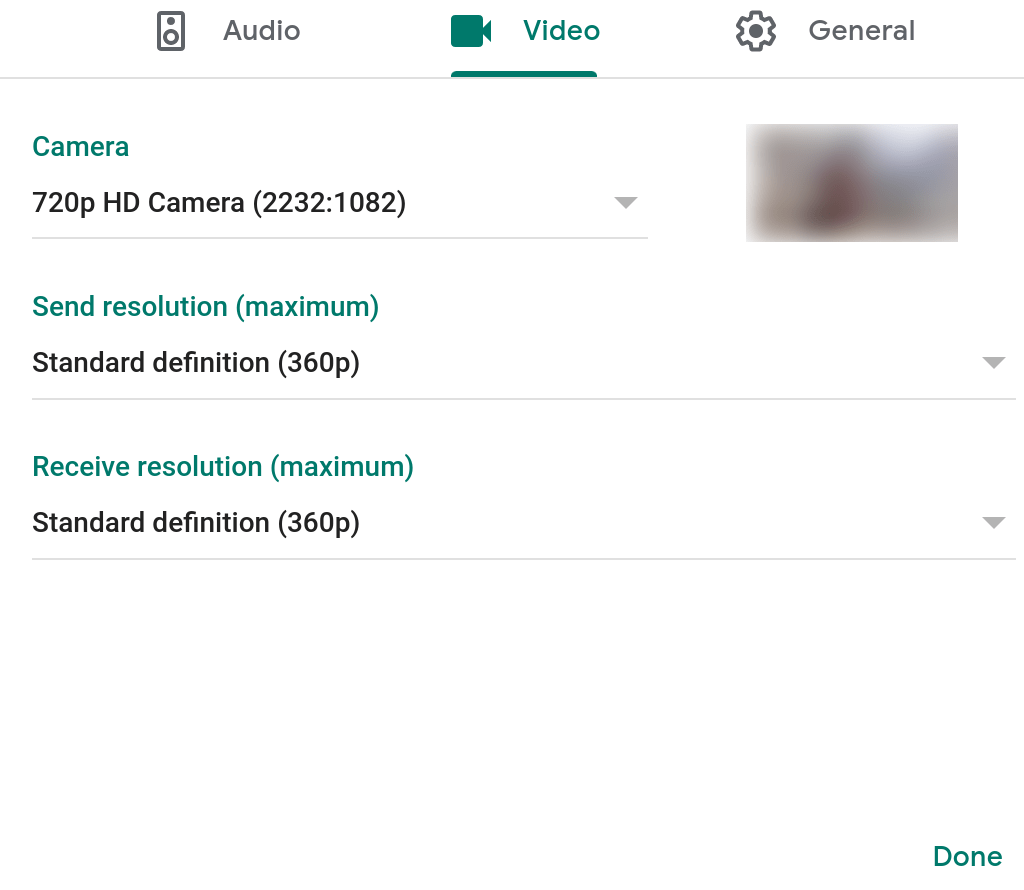Viewport: 1024px width, 890px height.
Task: Click Standard definition (360p) under Send resolution
Action: point(195,362)
